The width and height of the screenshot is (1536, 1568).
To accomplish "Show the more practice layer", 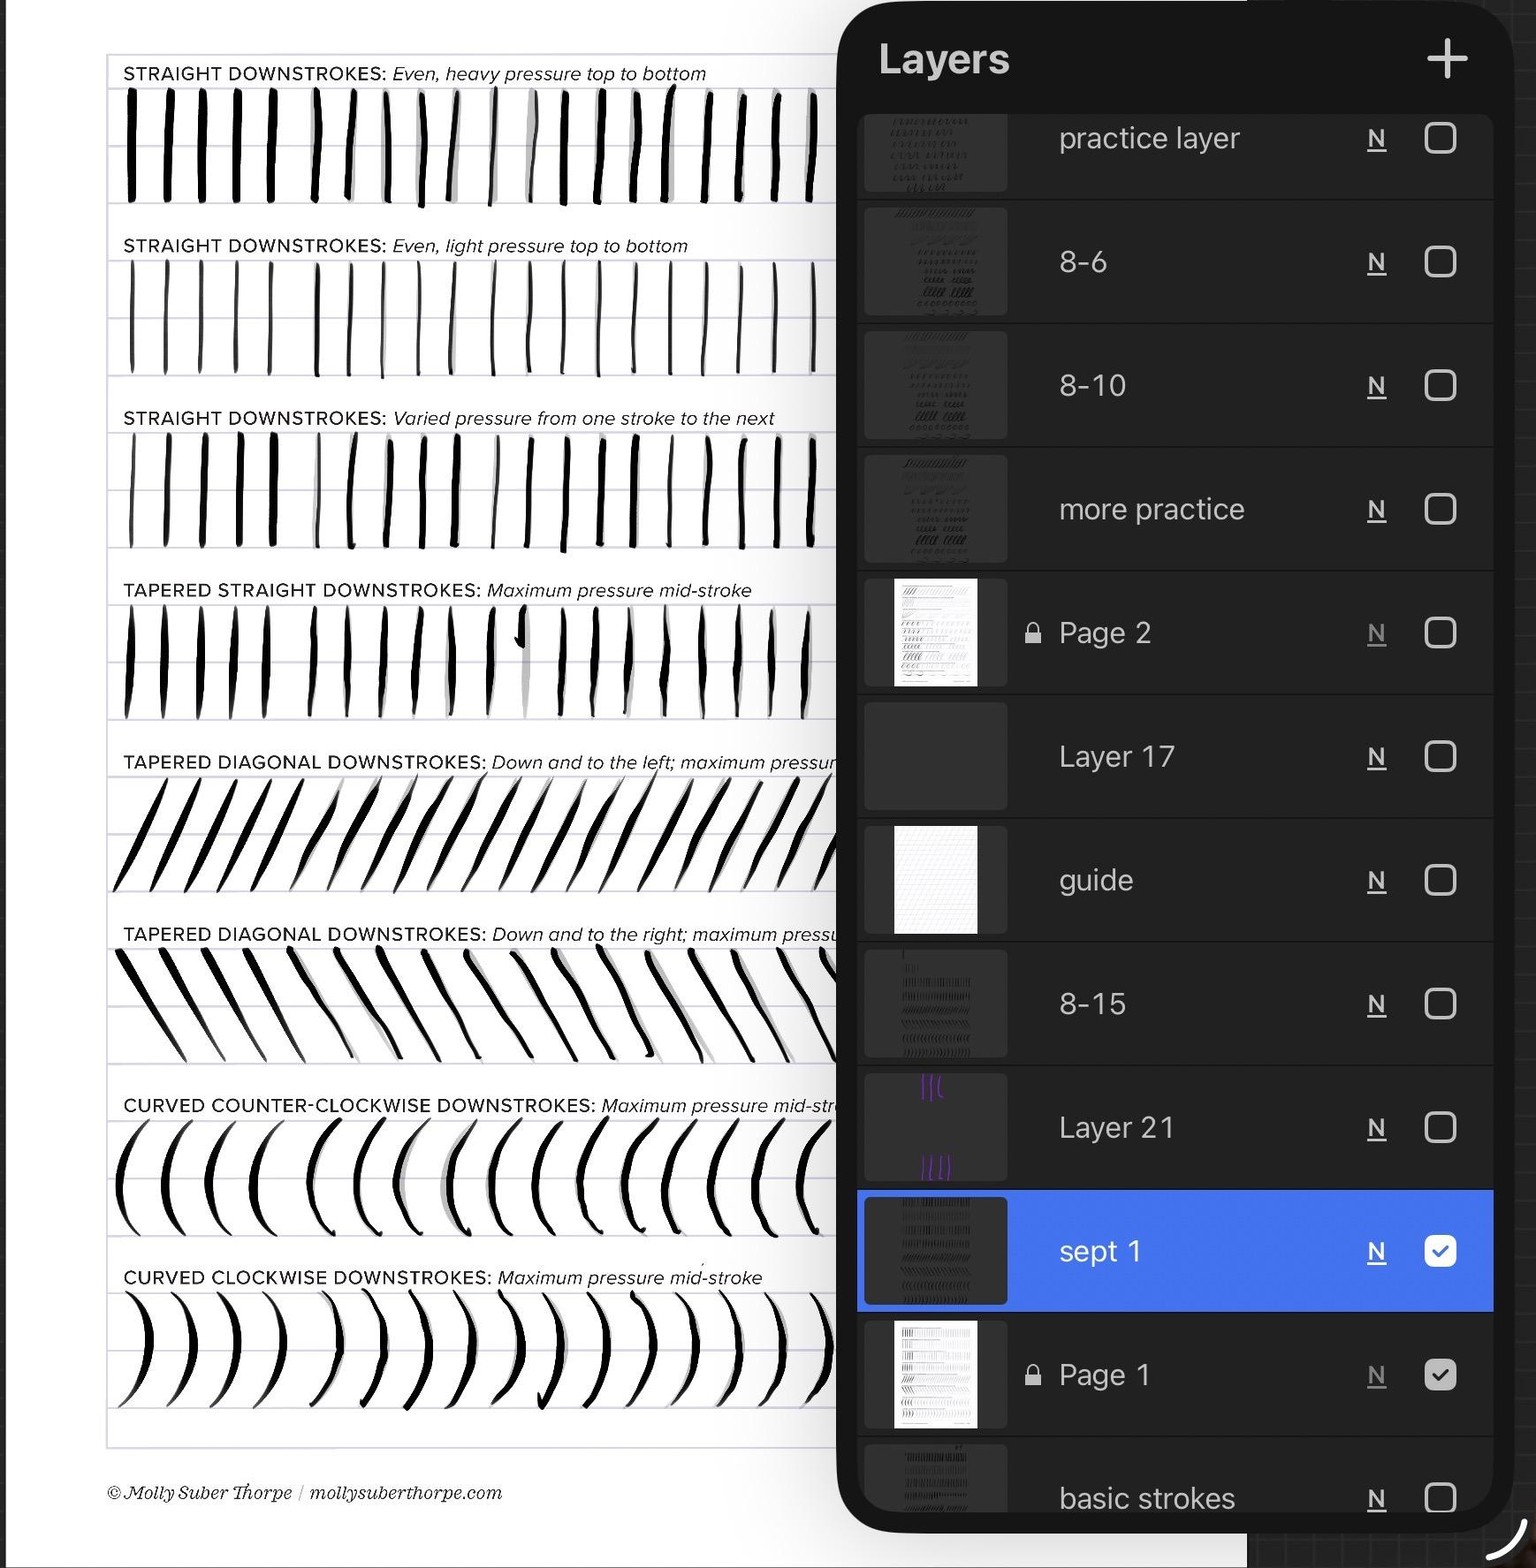I will point(1440,509).
